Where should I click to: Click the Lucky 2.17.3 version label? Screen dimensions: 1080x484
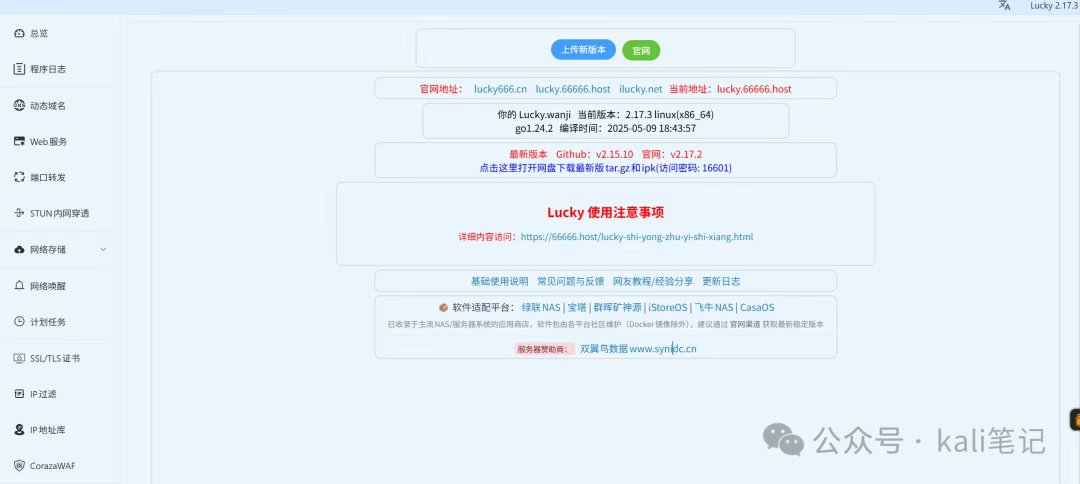(1054, 6)
